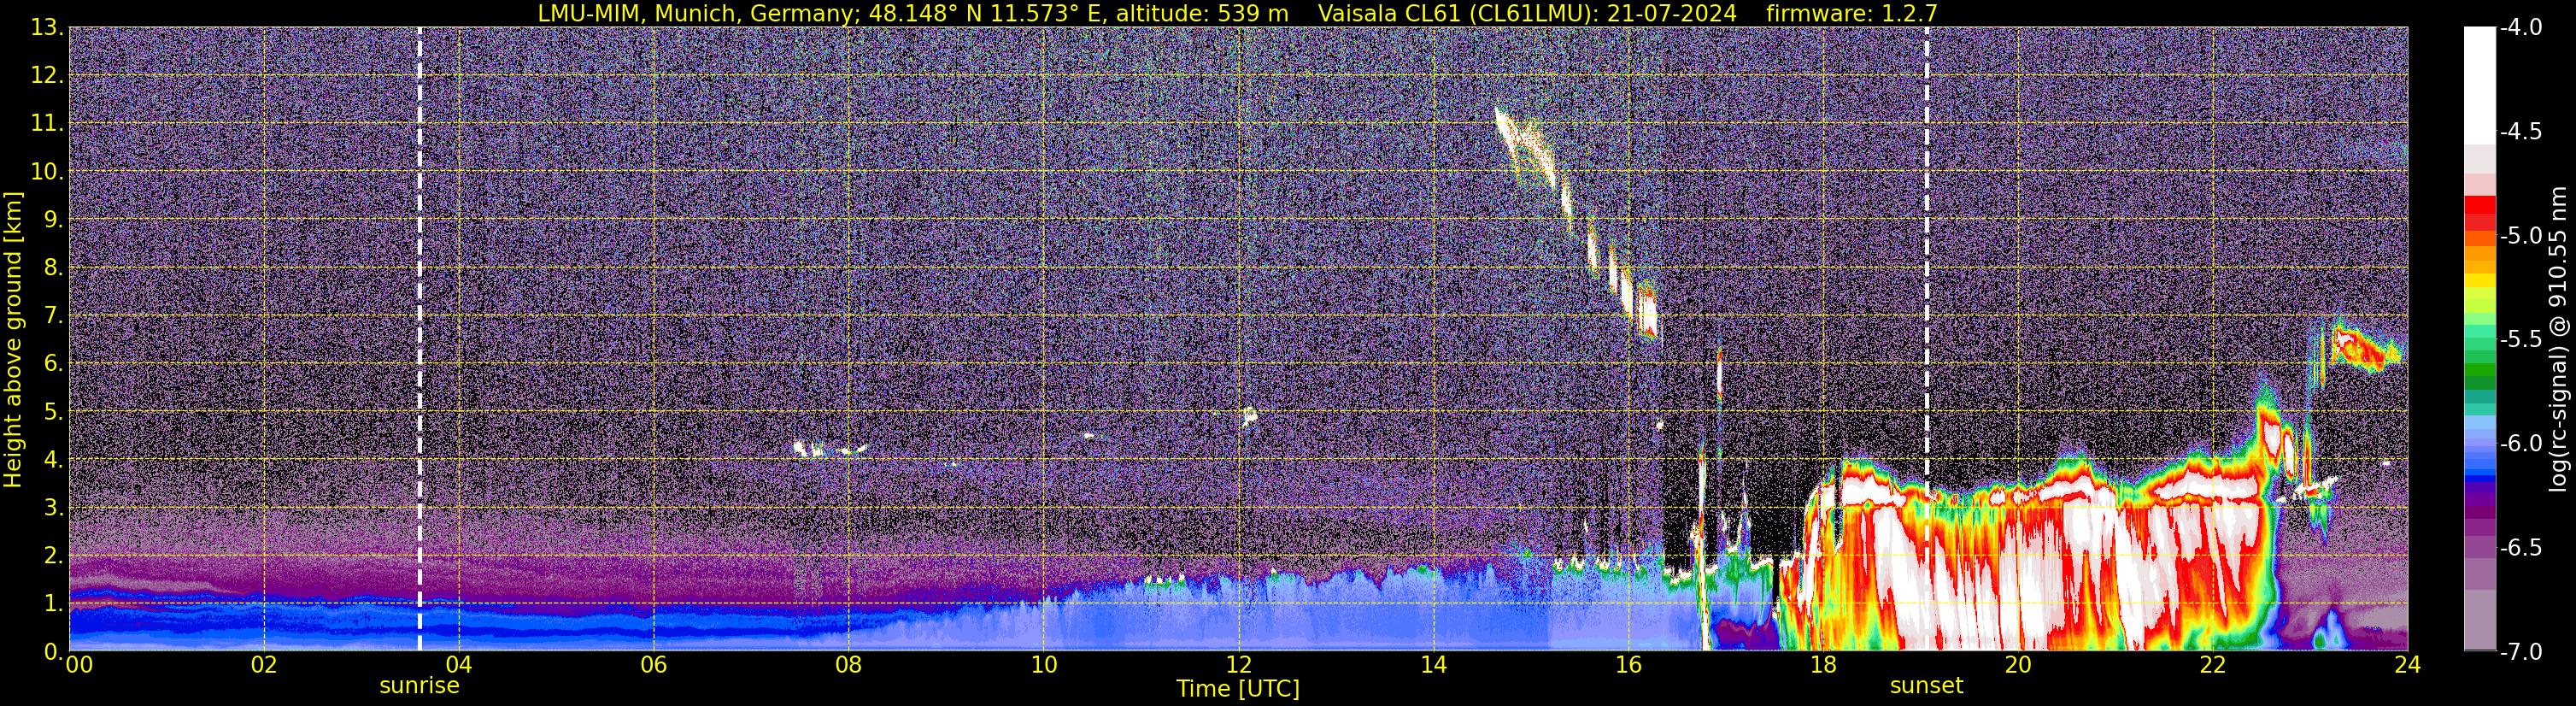
Task: Click the 20 tick on the time axis
Action: tap(2018, 665)
